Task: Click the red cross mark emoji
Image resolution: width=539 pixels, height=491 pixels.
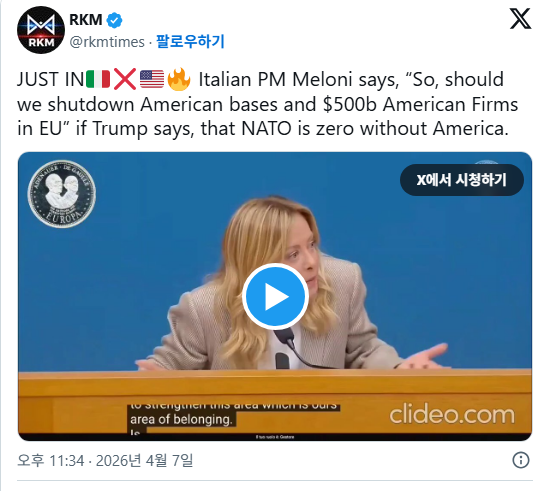Action: [x=125, y=79]
